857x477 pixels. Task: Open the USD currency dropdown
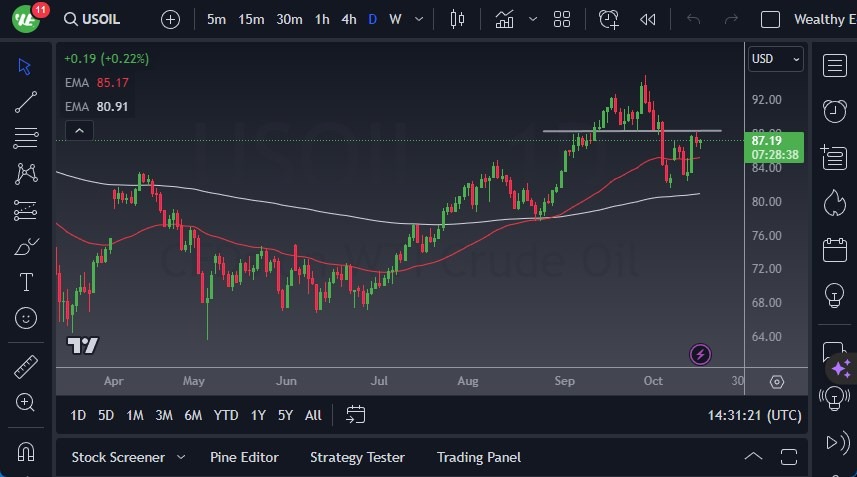tap(775, 59)
